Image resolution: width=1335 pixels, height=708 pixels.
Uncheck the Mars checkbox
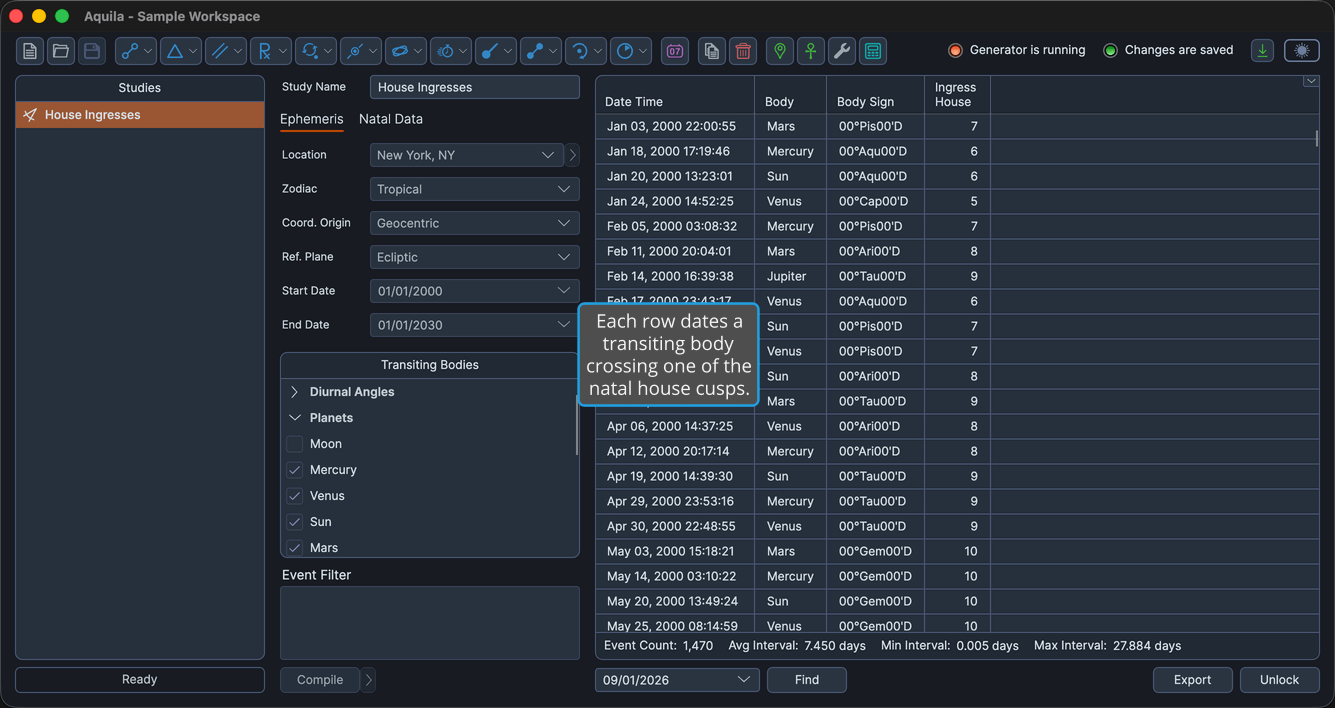coord(295,548)
